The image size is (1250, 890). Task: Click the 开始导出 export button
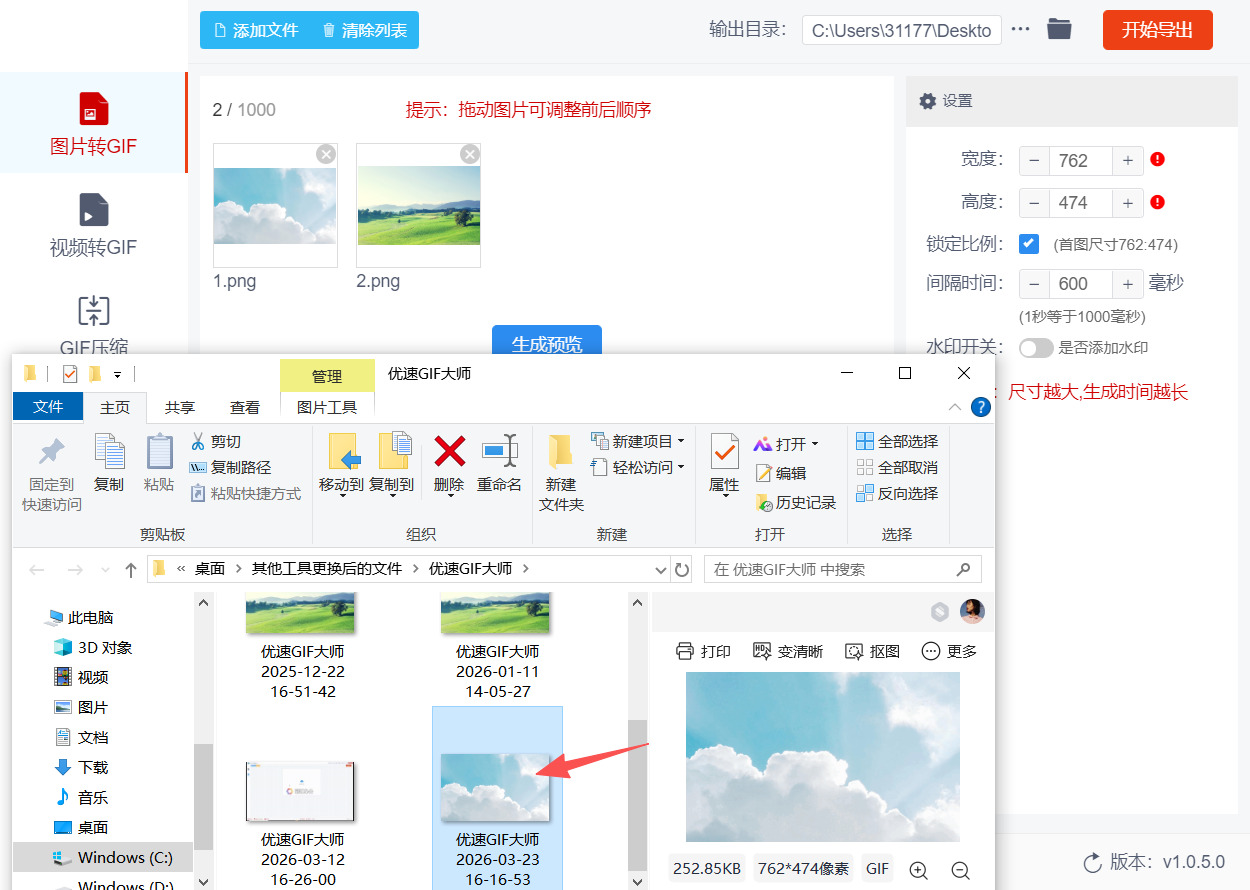[x=1157, y=29]
